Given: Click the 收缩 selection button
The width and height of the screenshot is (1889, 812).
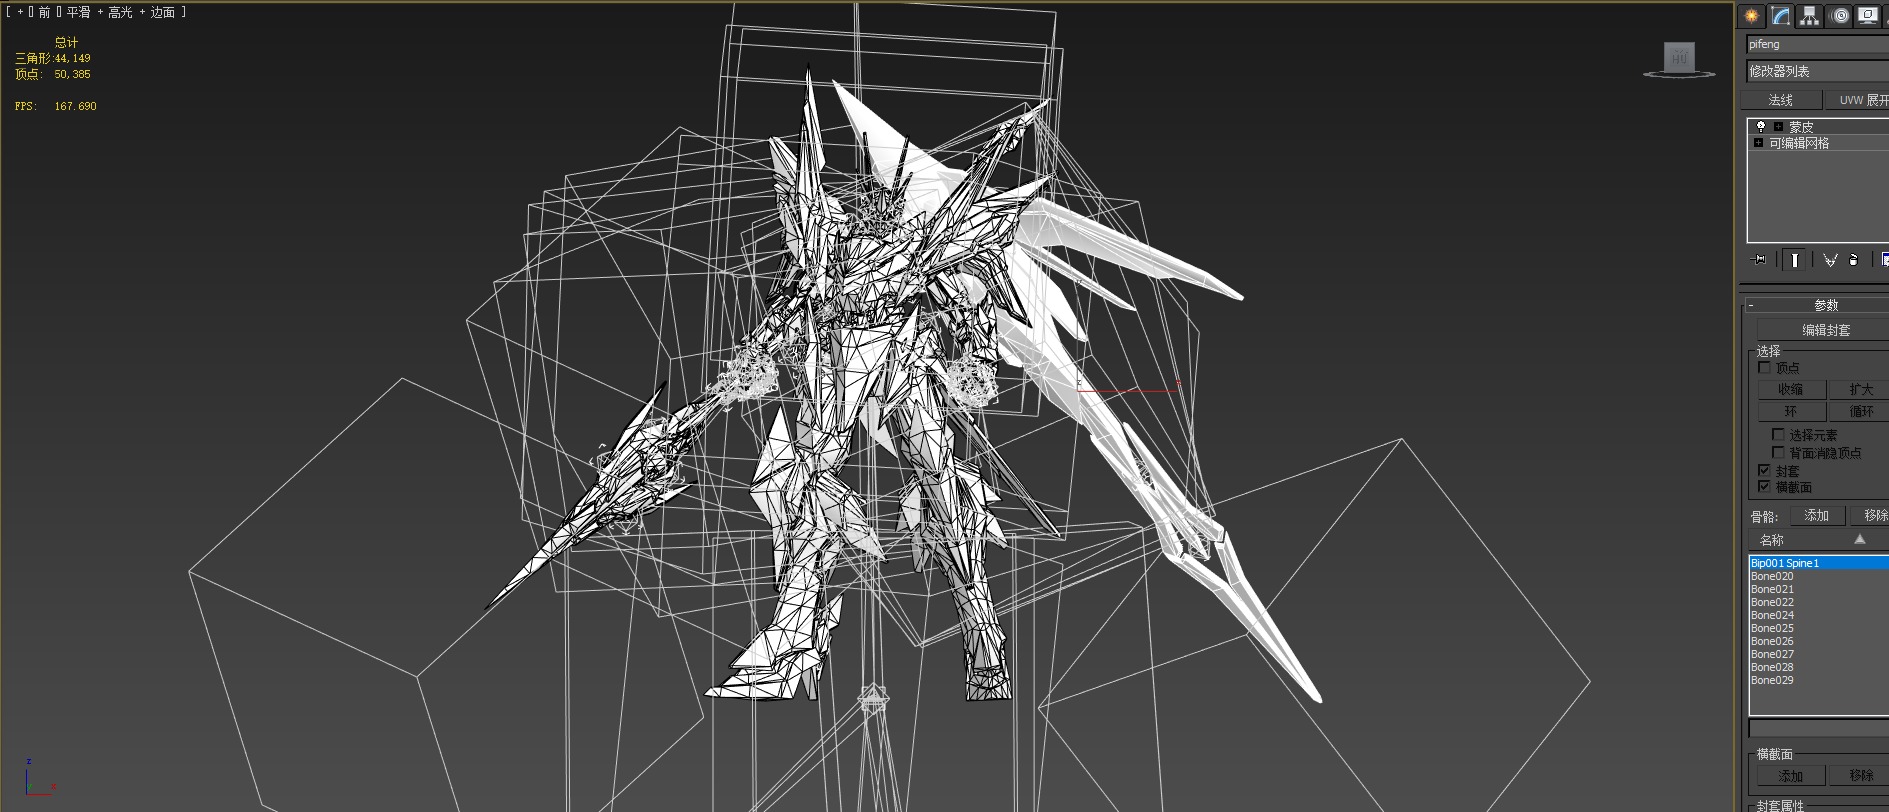Looking at the screenshot, I should click(x=1791, y=389).
